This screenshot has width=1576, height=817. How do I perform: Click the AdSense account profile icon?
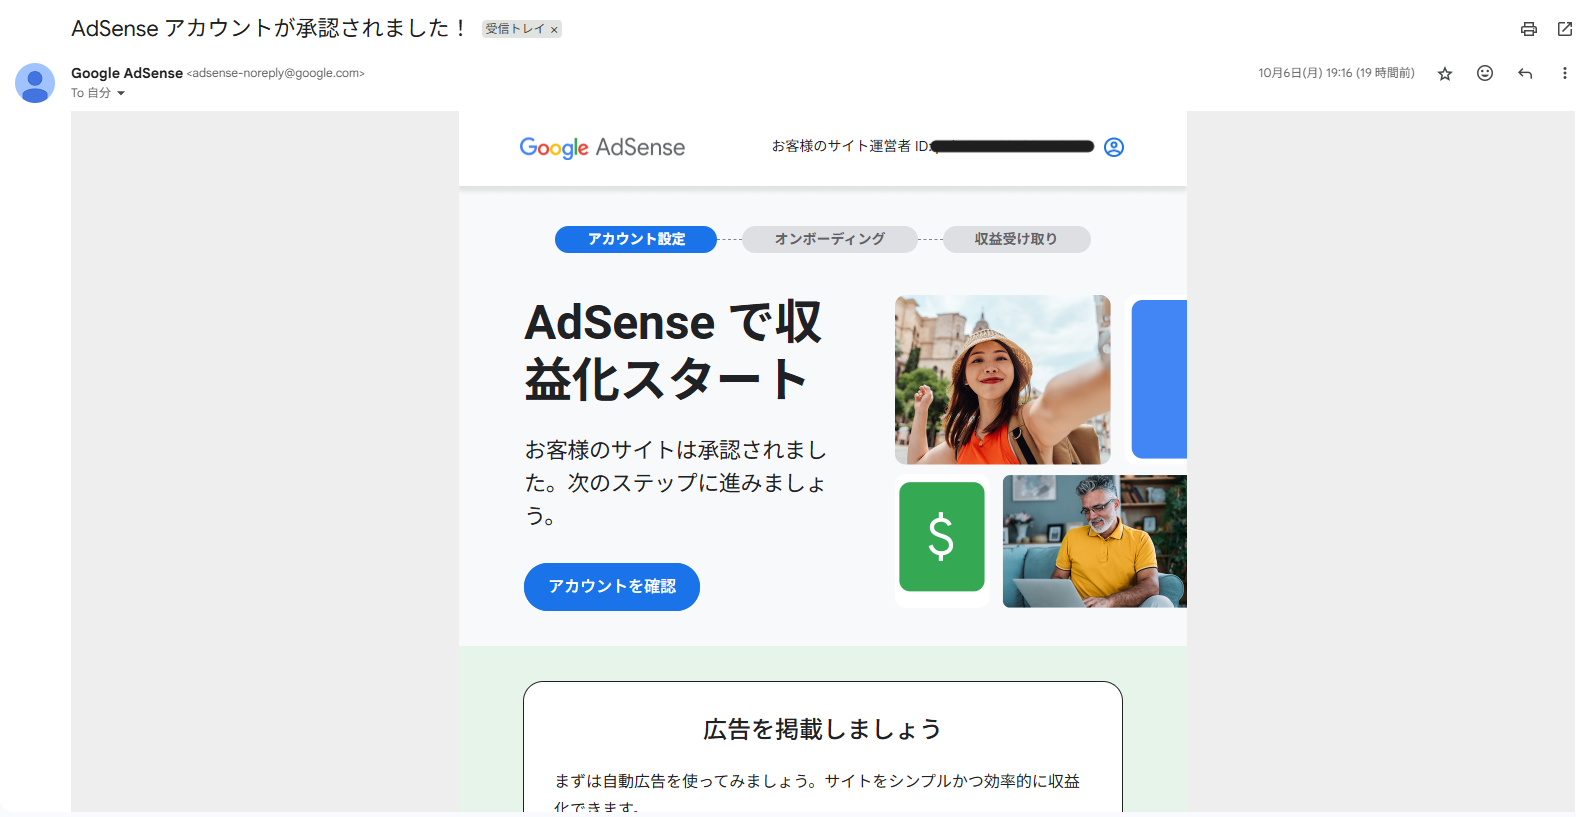pos(1113,147)
